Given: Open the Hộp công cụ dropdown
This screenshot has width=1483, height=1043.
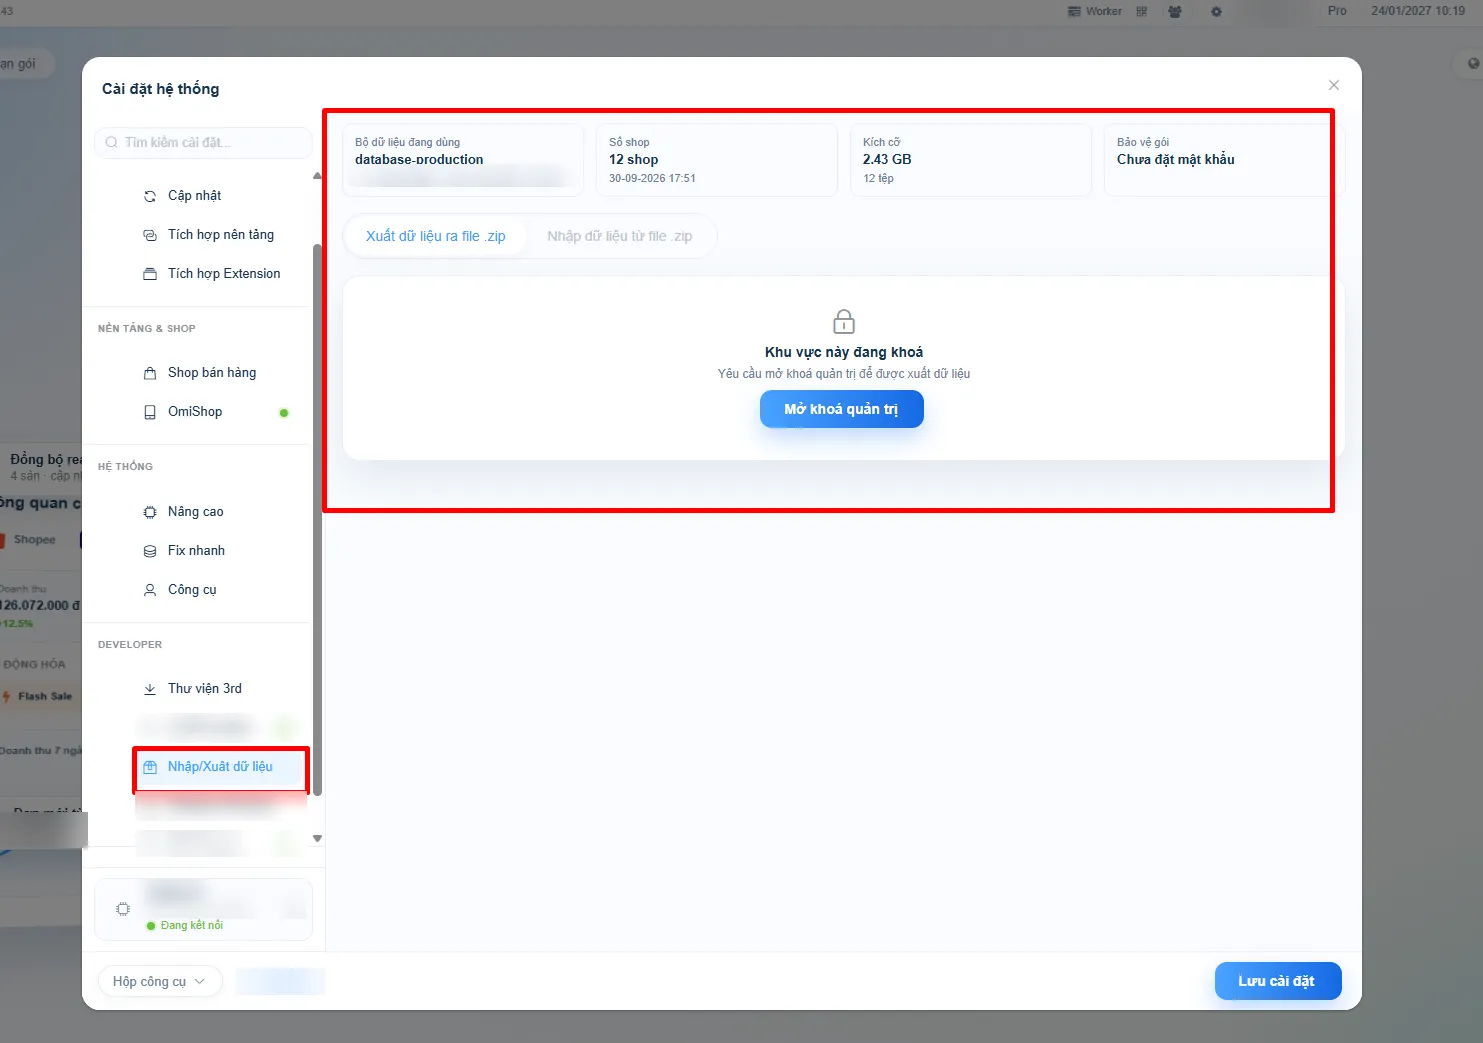Looking at the screenshot, I should 160,981.
